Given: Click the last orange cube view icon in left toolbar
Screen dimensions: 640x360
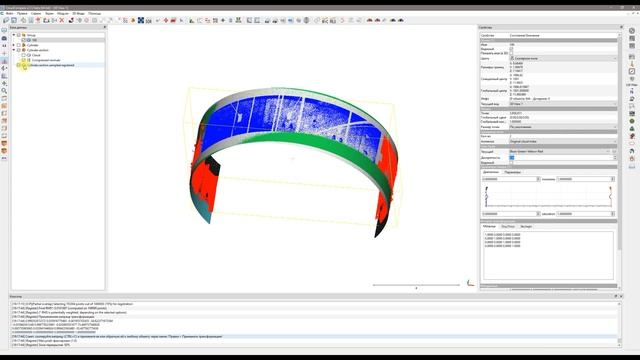Looking at the screenshot, I should coord(4,151).
